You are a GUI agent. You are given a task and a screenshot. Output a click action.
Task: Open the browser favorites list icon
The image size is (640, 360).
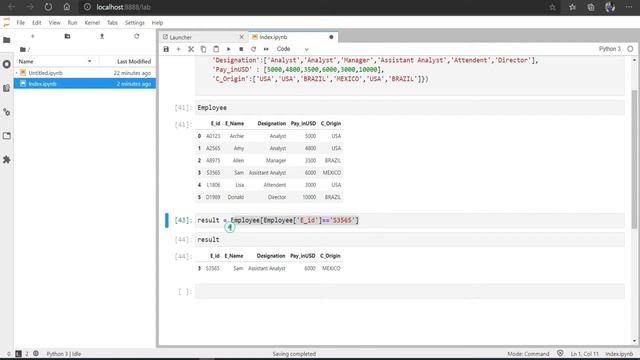click(x=572, y=7)
